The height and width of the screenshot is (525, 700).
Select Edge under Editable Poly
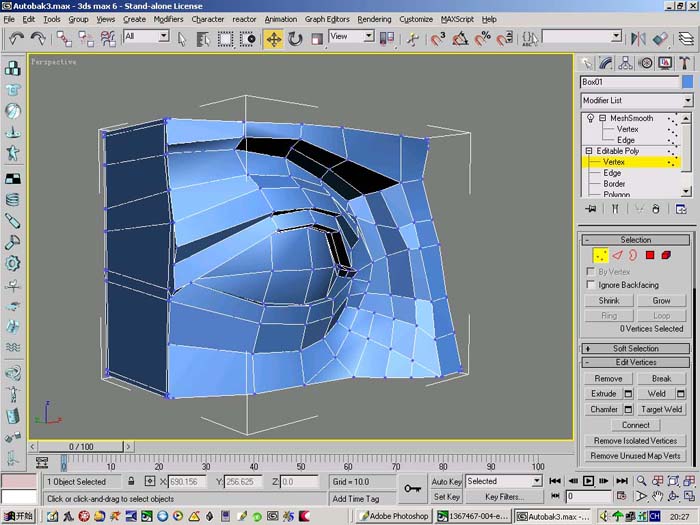(612, 173)
